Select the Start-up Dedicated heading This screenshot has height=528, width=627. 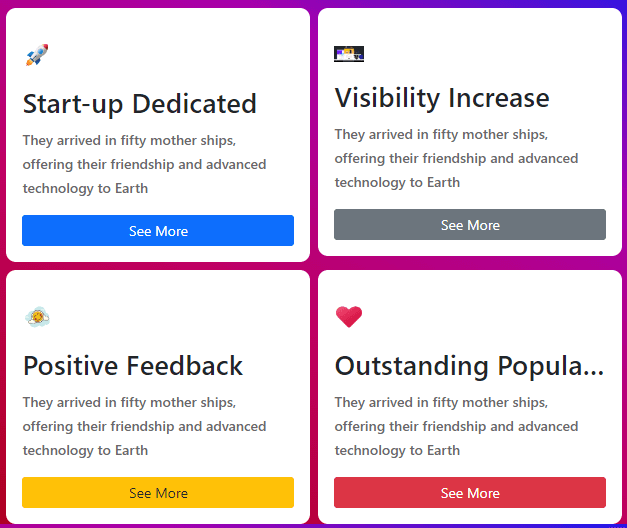click(x=140, y=104)
